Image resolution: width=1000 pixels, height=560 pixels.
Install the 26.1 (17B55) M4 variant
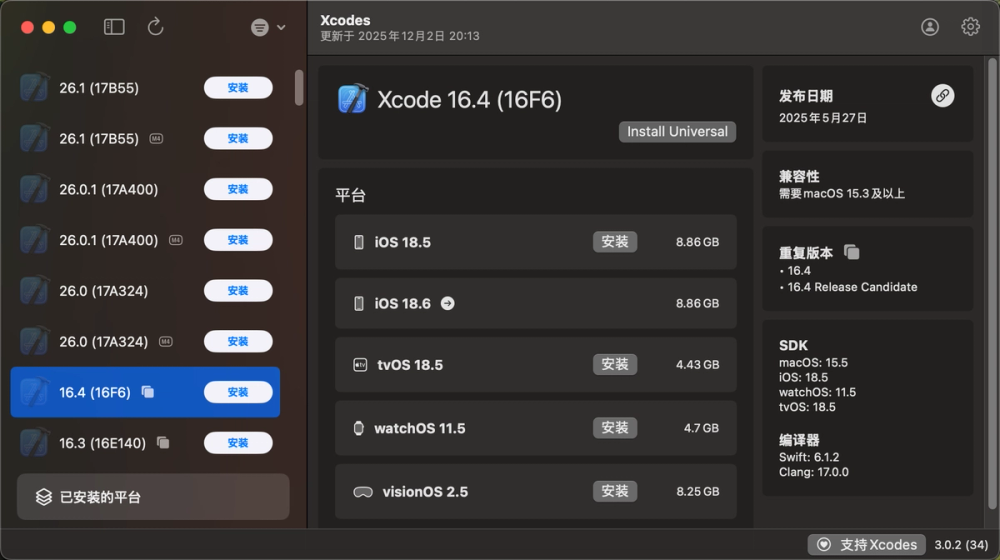click(x=238, y=138)
